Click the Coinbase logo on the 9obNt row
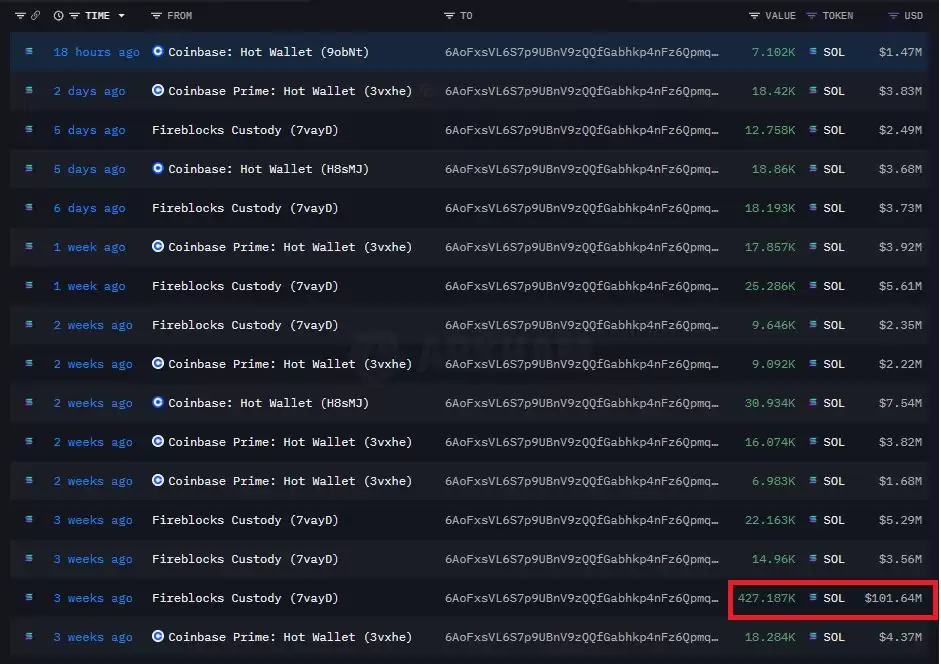 (158, 52)
